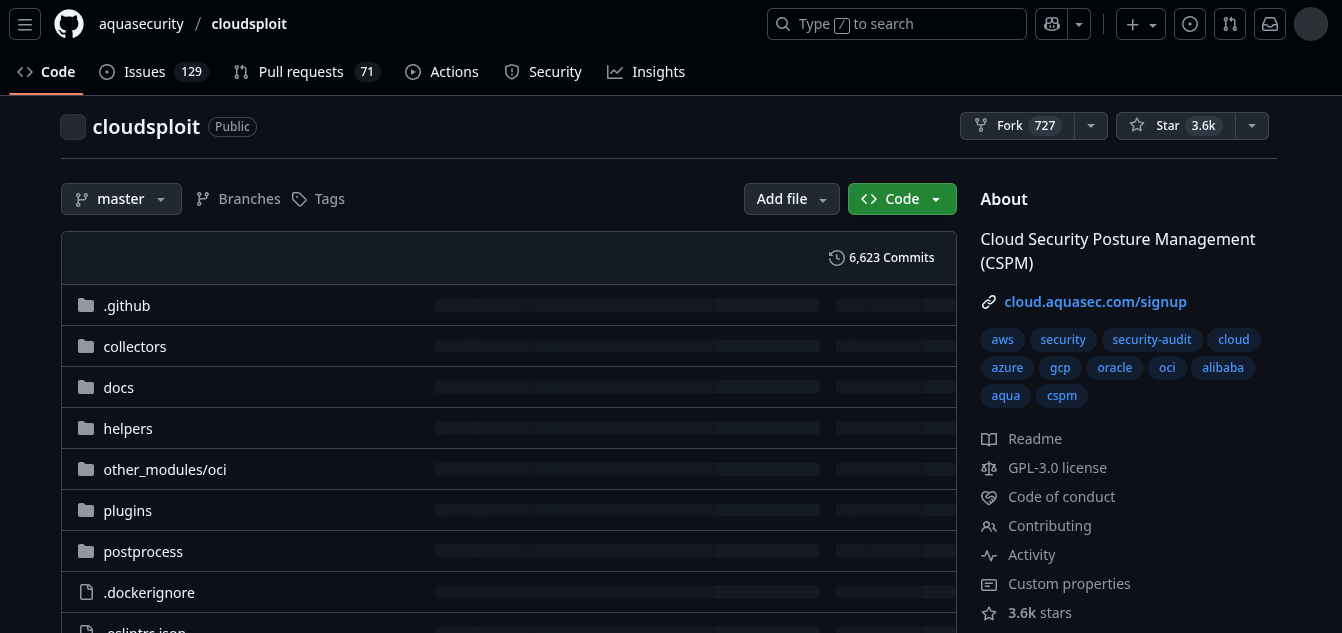Open the global navigation hamburger menu

[x=25, y=24]
